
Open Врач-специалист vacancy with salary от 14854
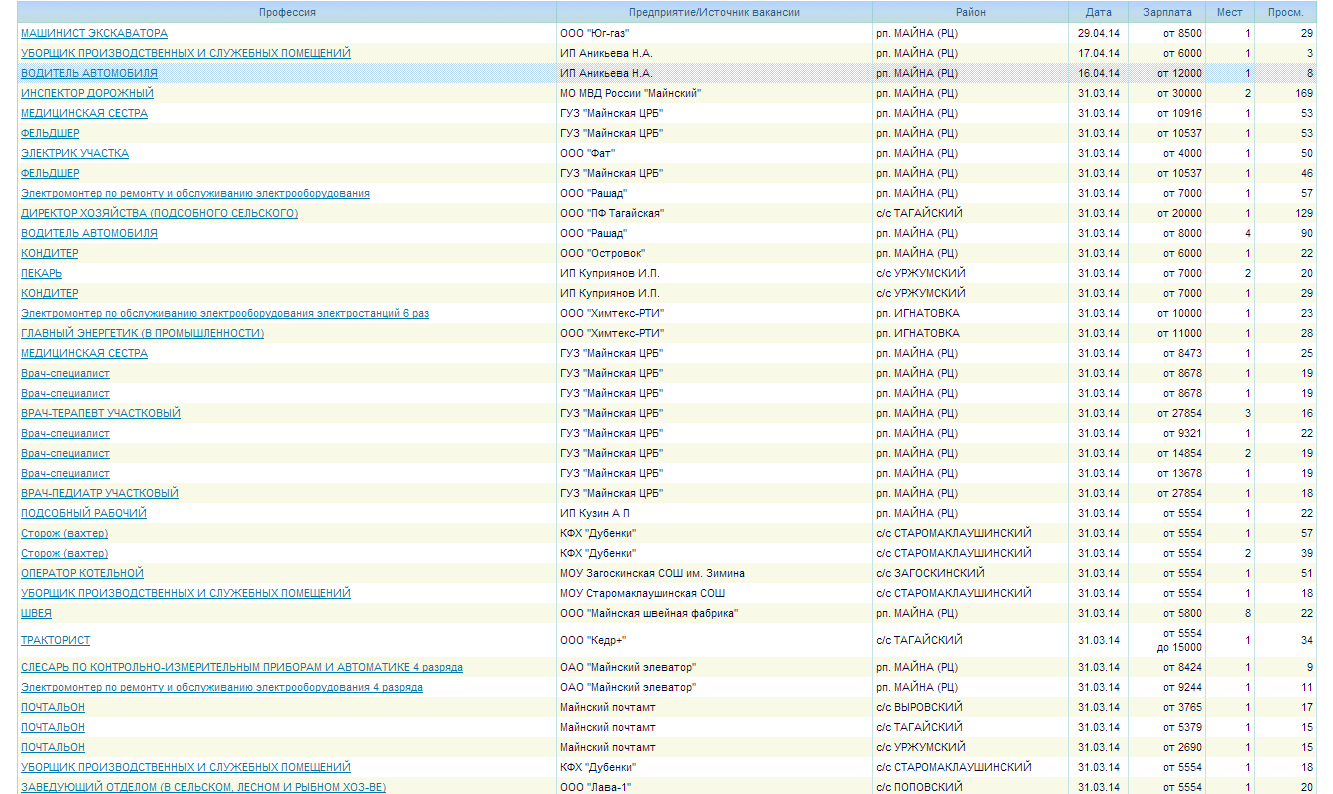[65, 453]
